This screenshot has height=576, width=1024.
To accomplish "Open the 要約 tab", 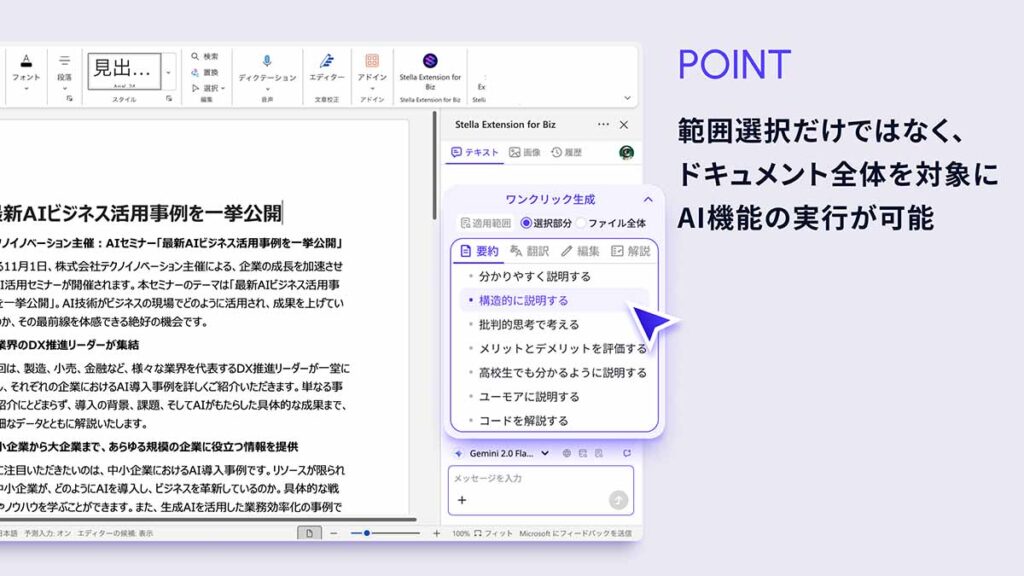I will [x=479, y=251].
